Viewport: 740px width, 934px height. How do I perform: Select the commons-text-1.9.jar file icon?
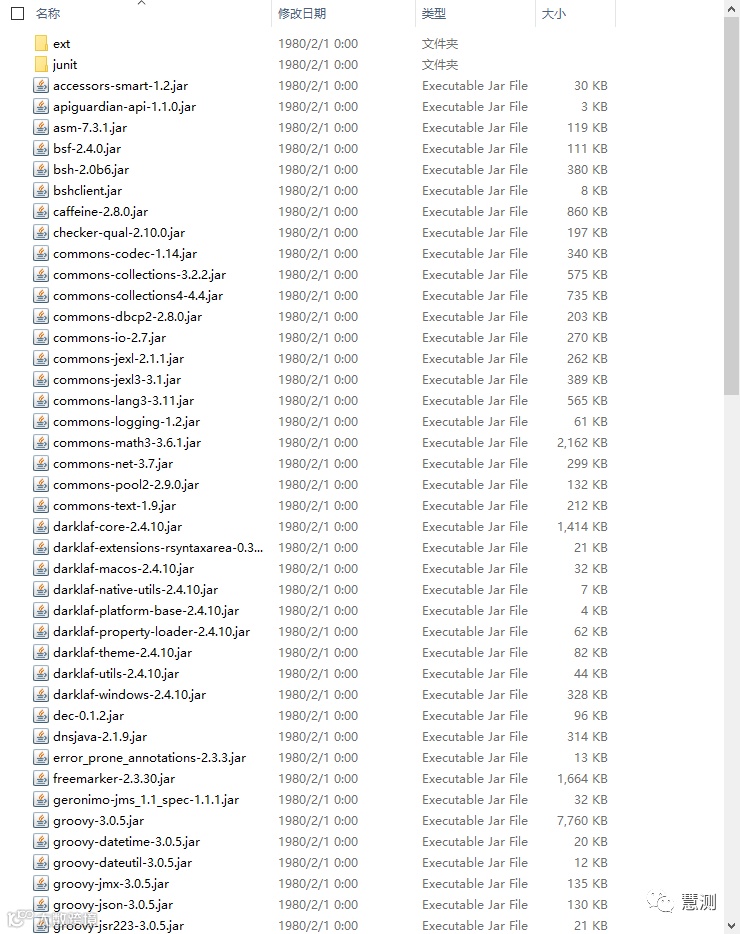(x=41, y=506)
